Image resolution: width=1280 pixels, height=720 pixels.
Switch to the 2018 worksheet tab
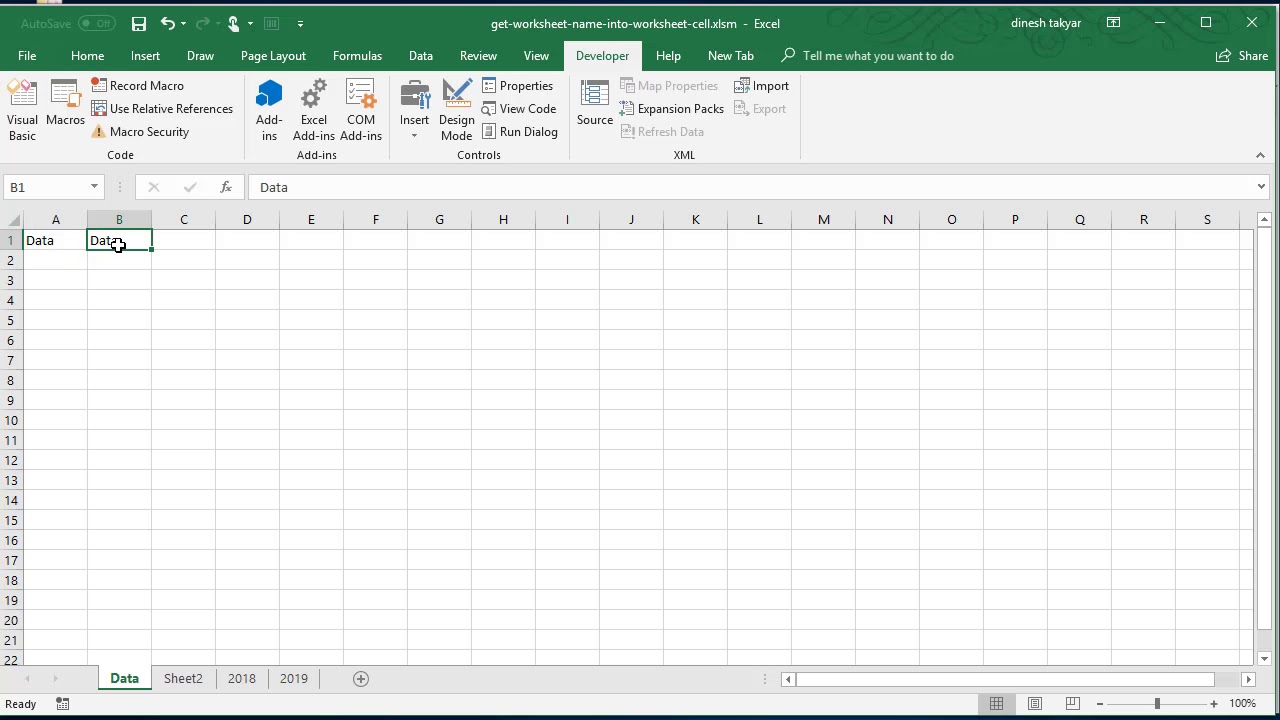[241, 678]
